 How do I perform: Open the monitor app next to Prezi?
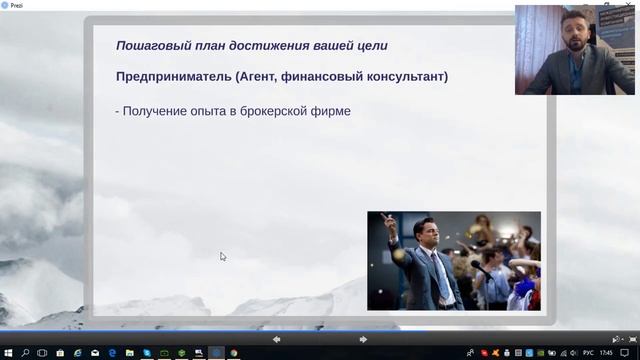click(199, 353)
